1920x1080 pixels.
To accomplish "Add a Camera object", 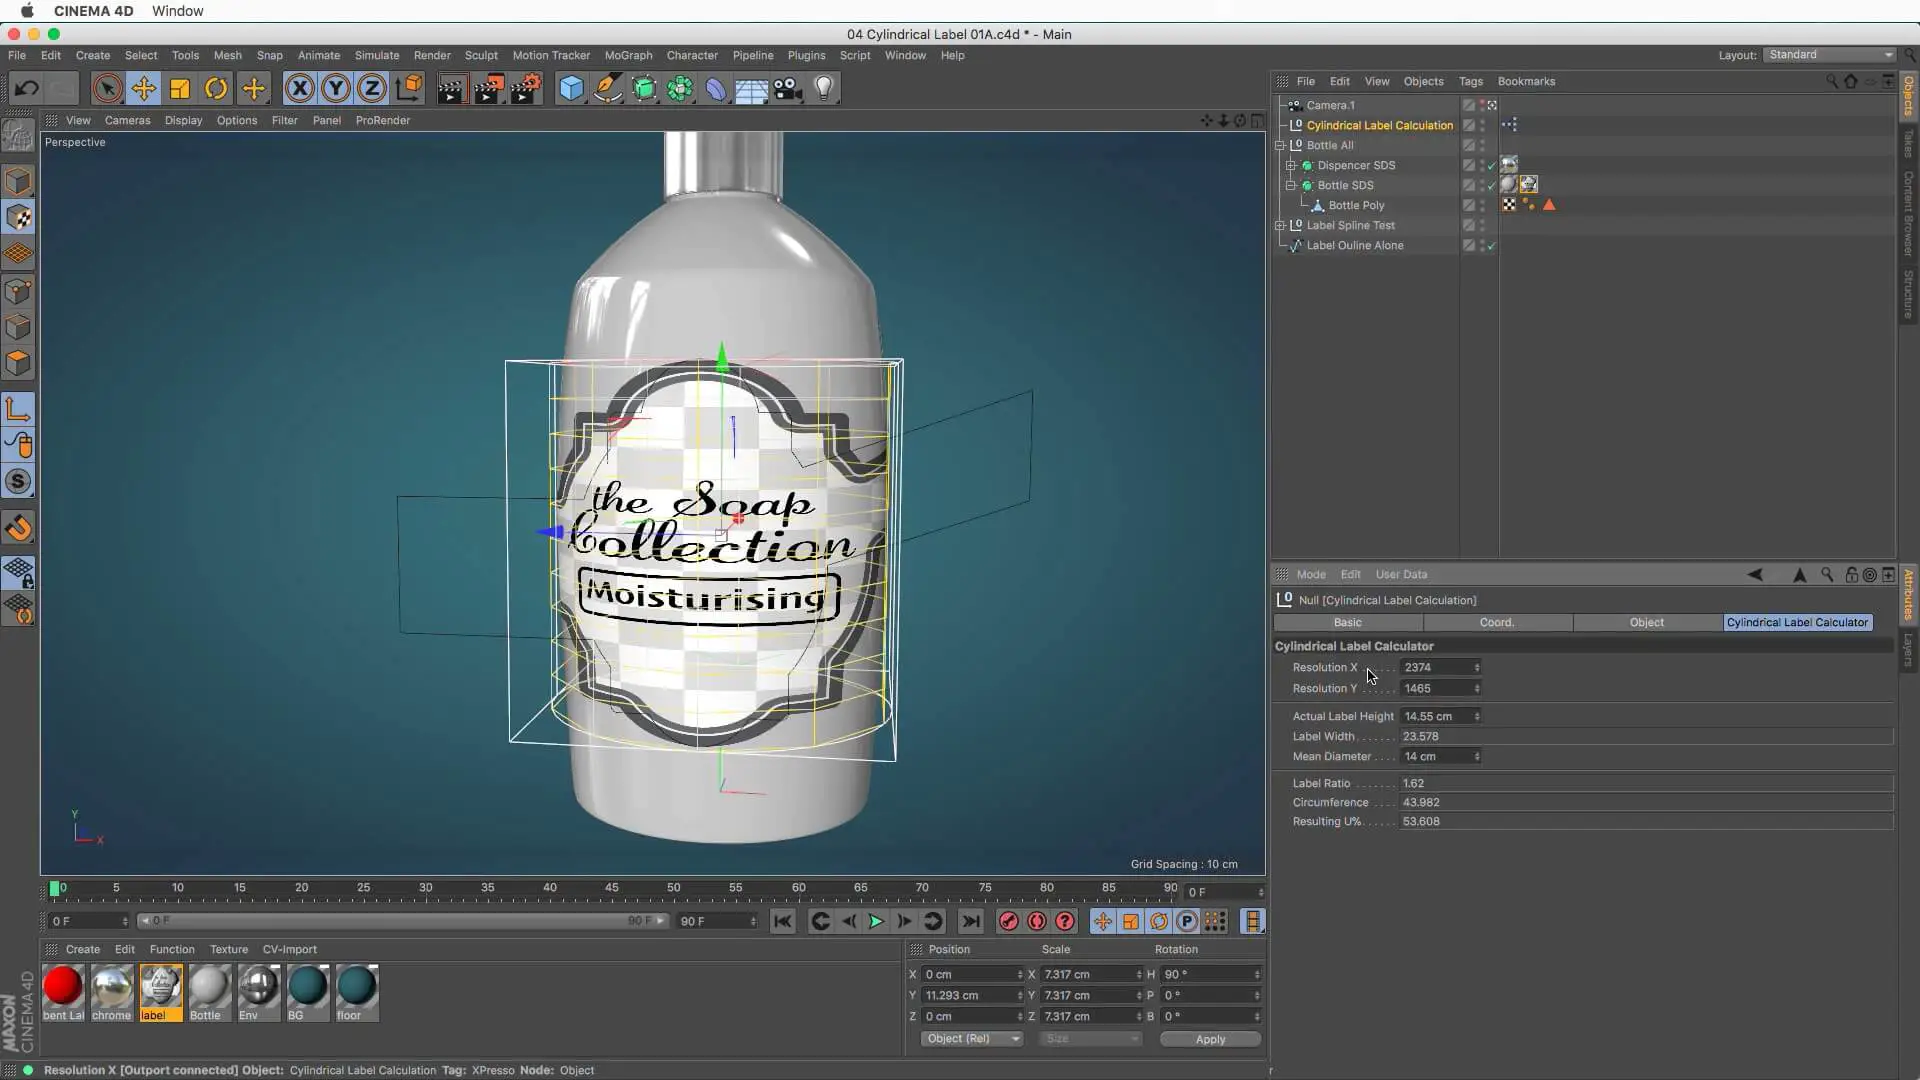I will coord(788,88).
